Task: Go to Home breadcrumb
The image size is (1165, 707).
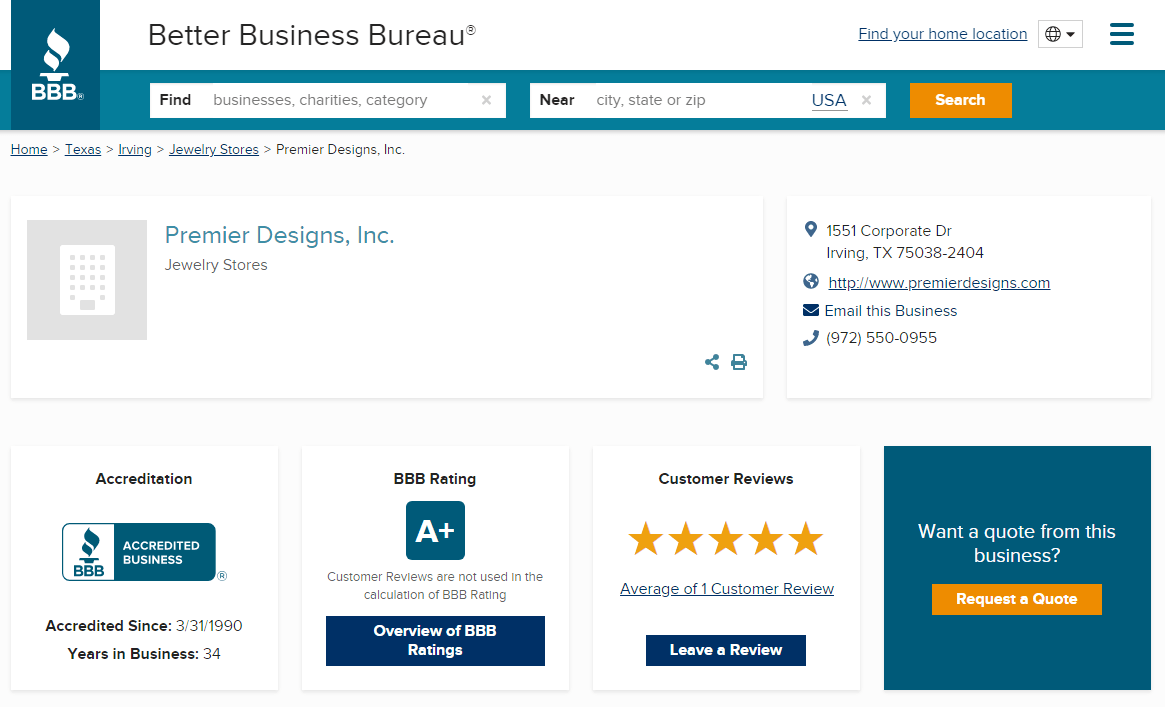Action: click(x=29, y=149)
